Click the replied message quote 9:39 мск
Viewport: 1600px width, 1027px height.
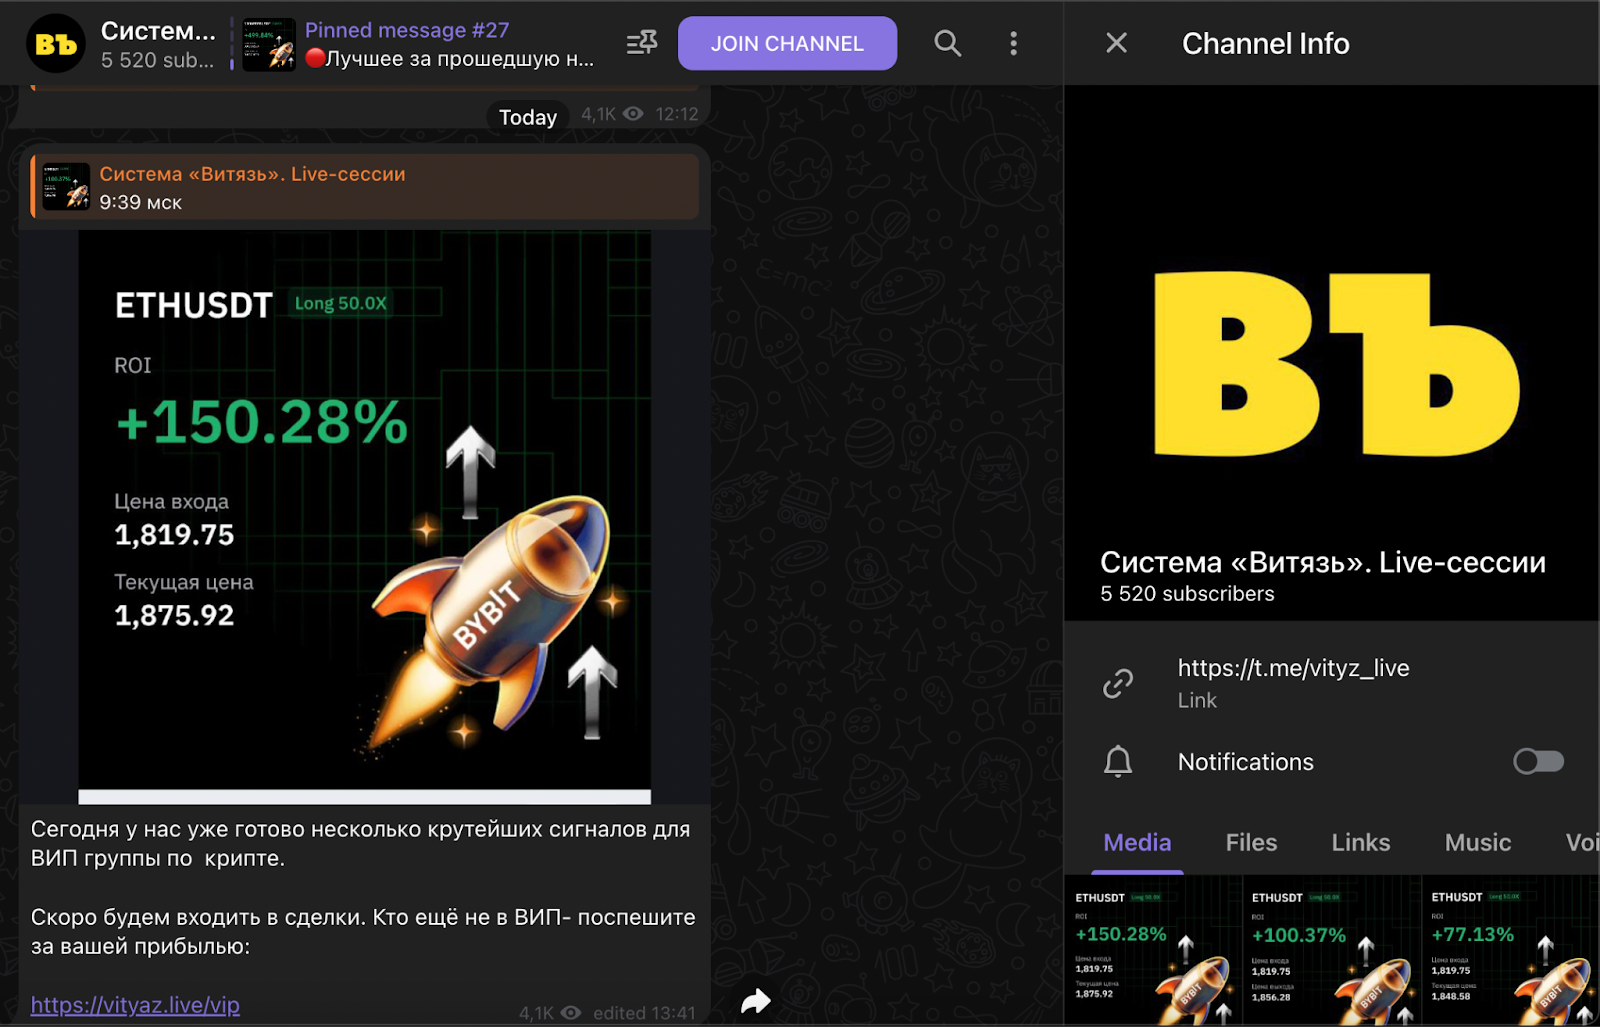point(365,187)
